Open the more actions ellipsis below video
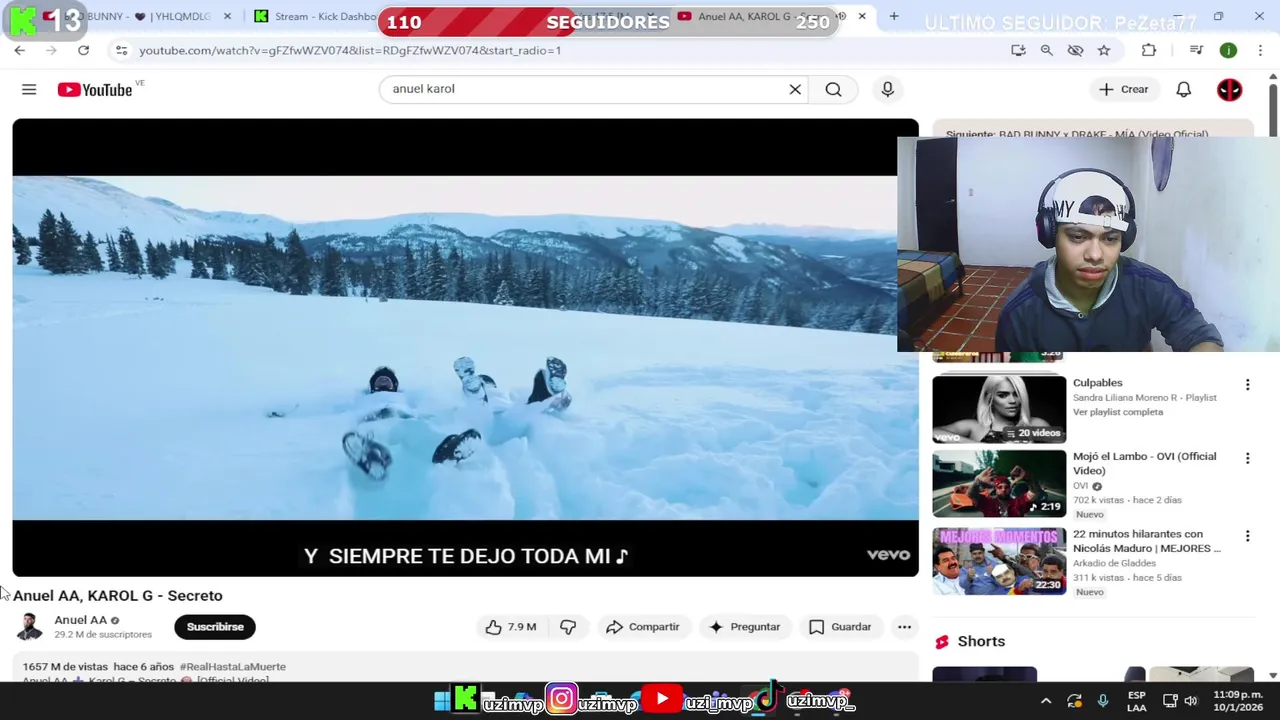 [904, 627]
